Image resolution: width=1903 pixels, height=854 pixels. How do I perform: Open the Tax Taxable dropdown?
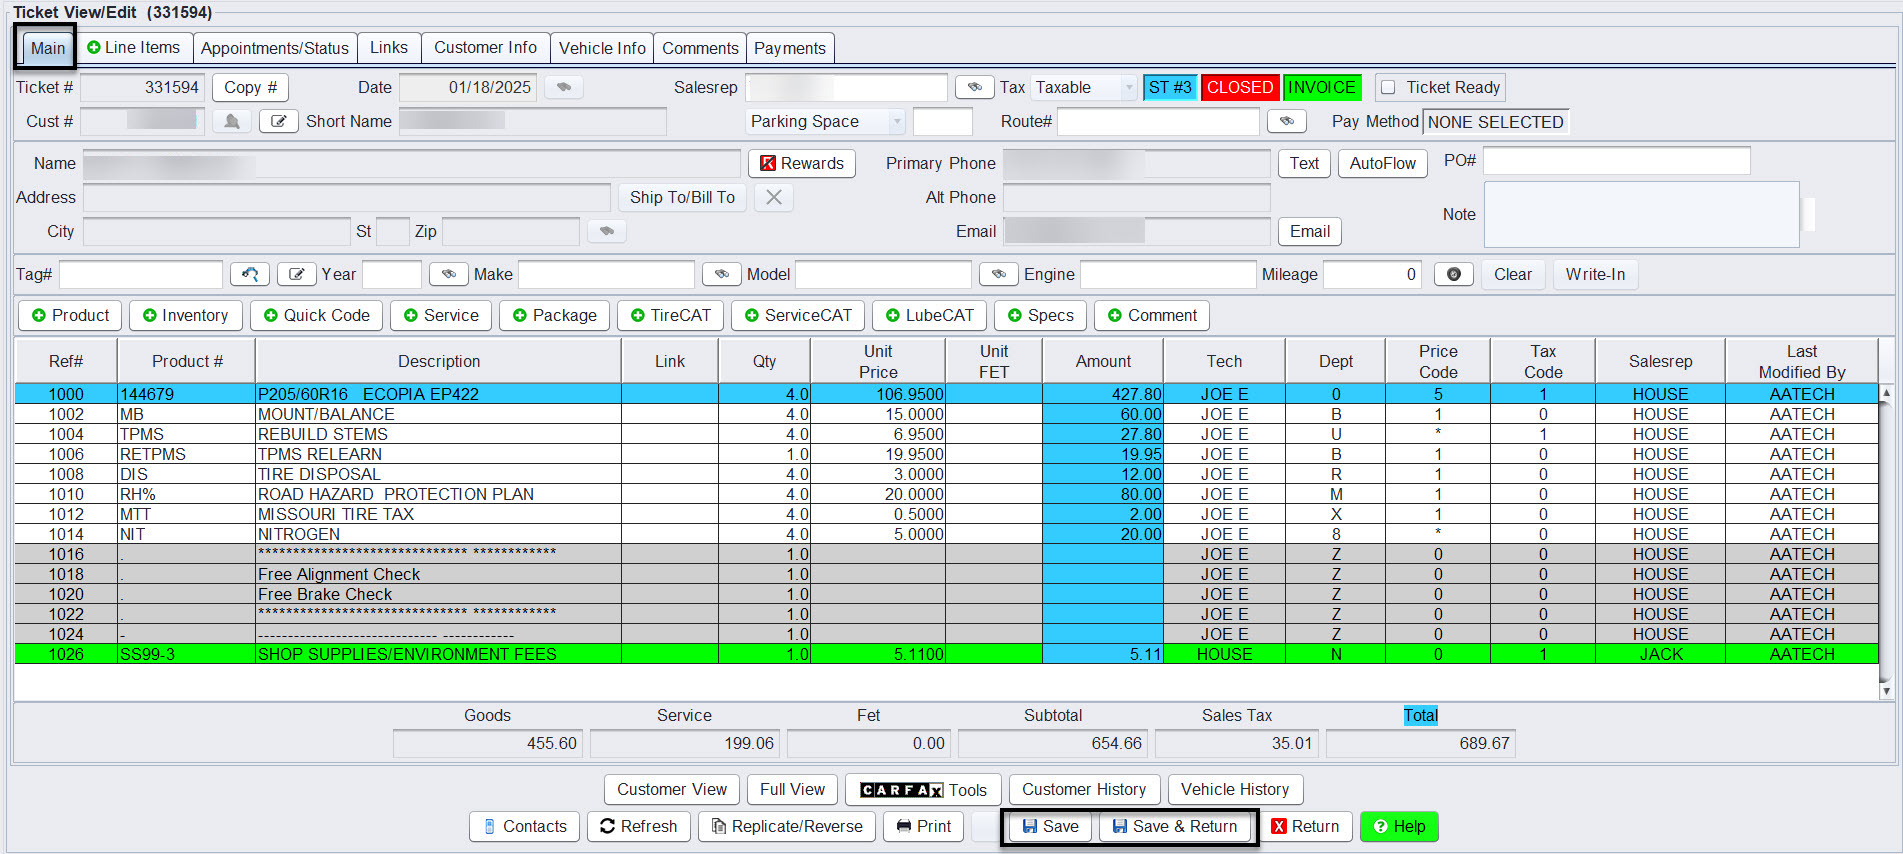tap(1128, 88)
